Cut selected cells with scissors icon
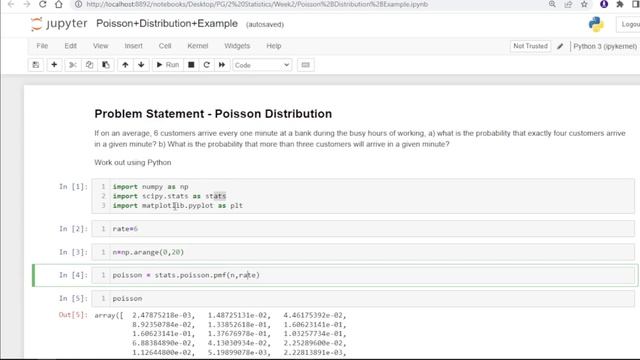The width and height of the screenshot is (640, 360). coord(73,65)
